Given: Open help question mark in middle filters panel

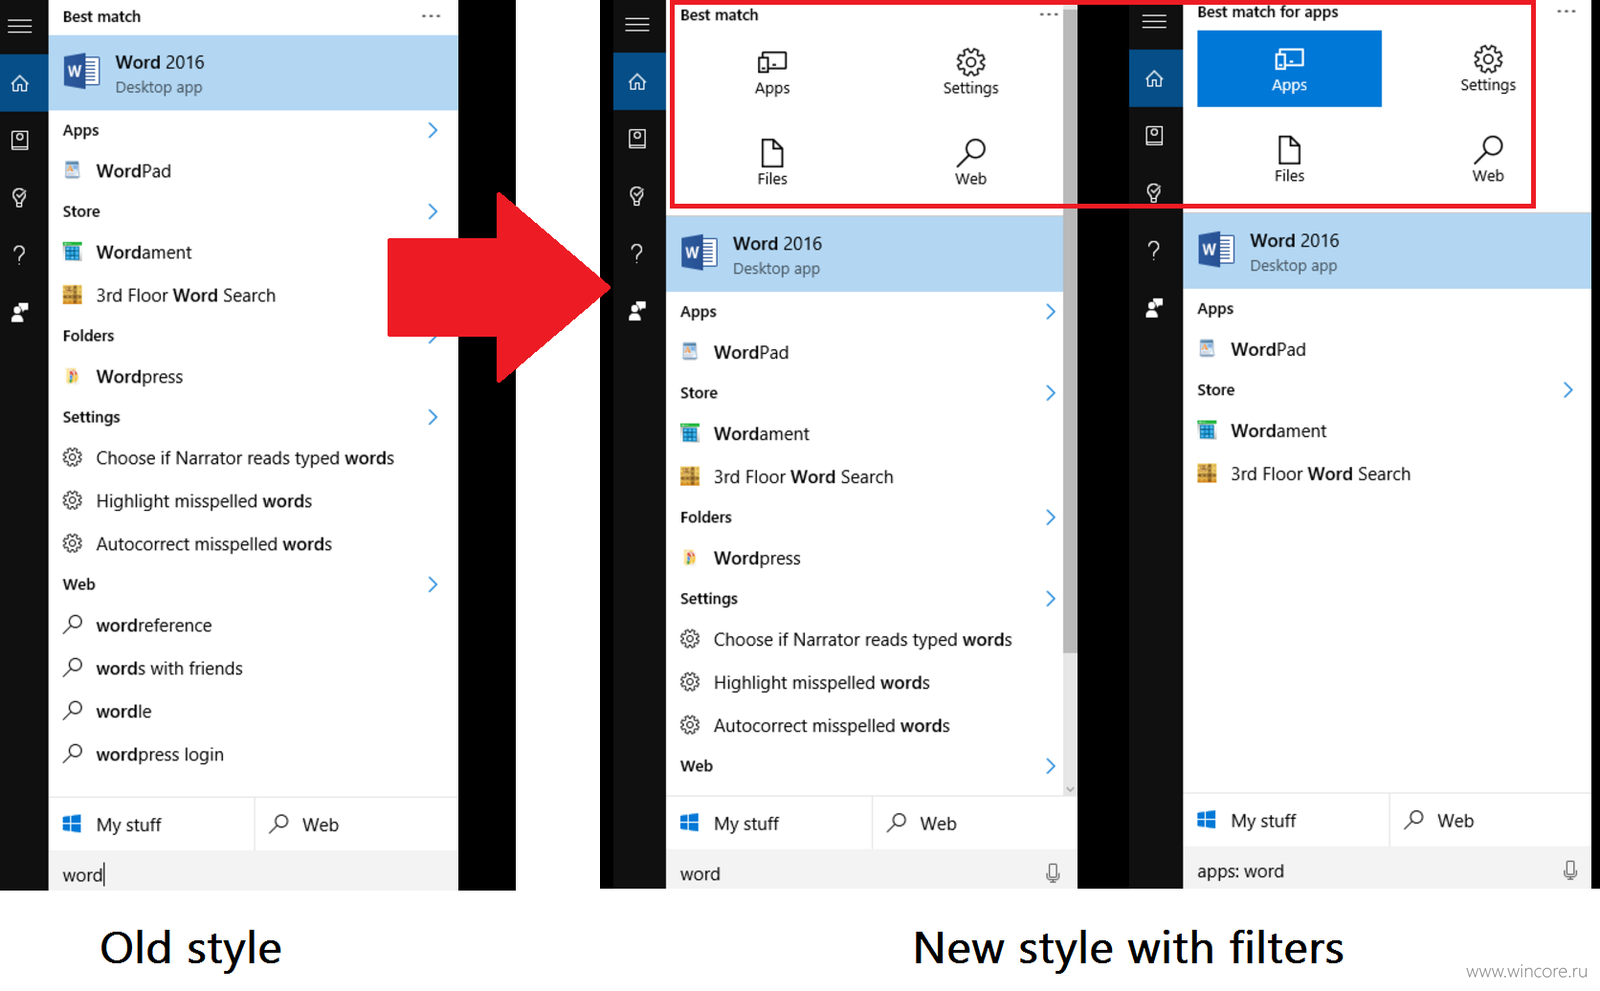Looking at the screenshot, I should (637, 253).
